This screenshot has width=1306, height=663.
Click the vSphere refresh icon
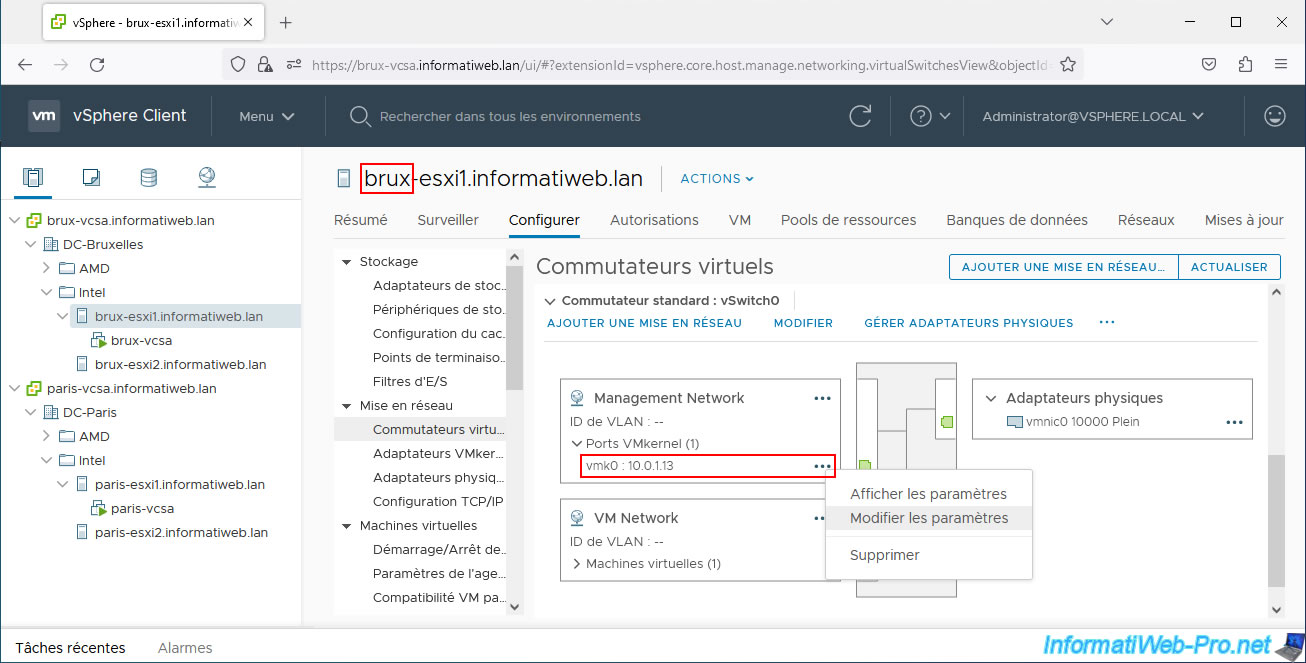tap(860, 116)
